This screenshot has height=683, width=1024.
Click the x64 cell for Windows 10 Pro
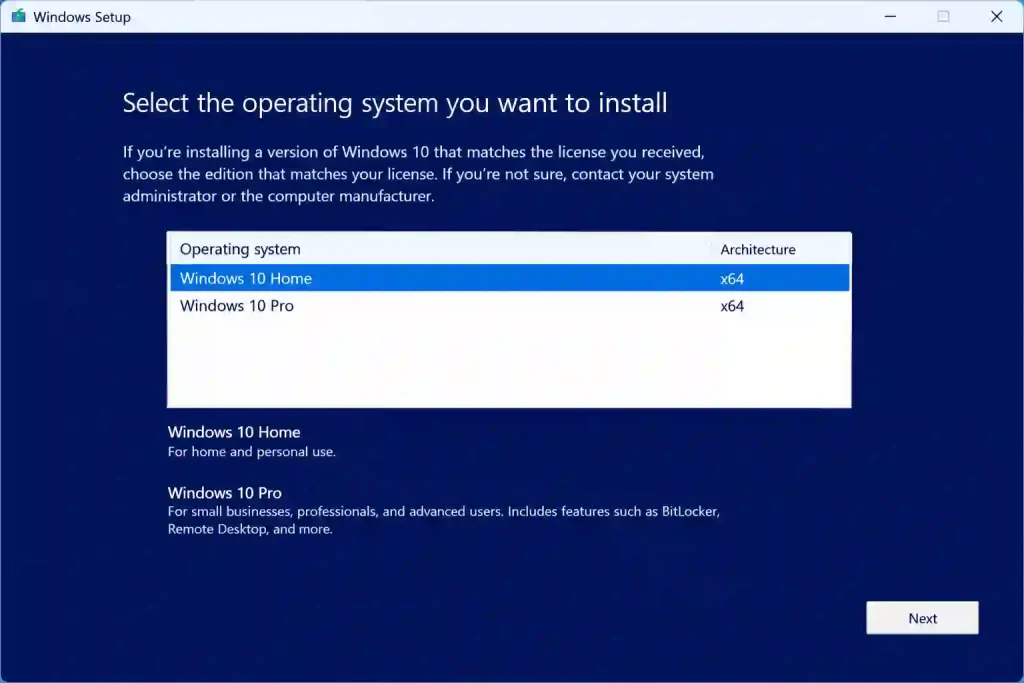(x=732, y=306)
